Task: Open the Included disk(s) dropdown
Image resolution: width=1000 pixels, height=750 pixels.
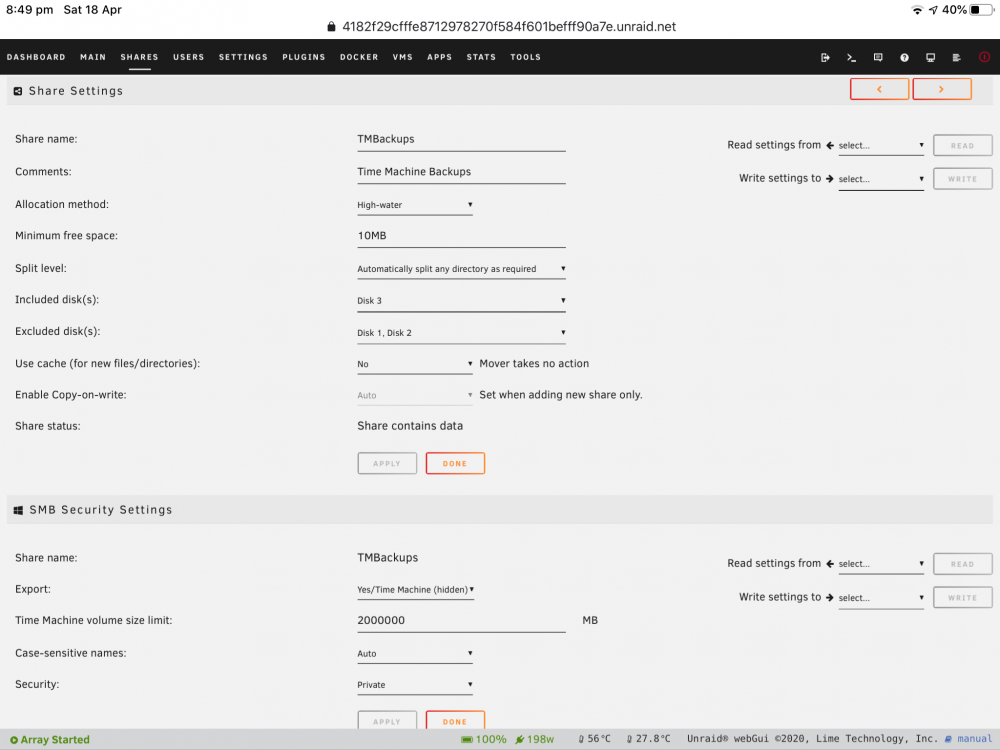Action: 461,300
